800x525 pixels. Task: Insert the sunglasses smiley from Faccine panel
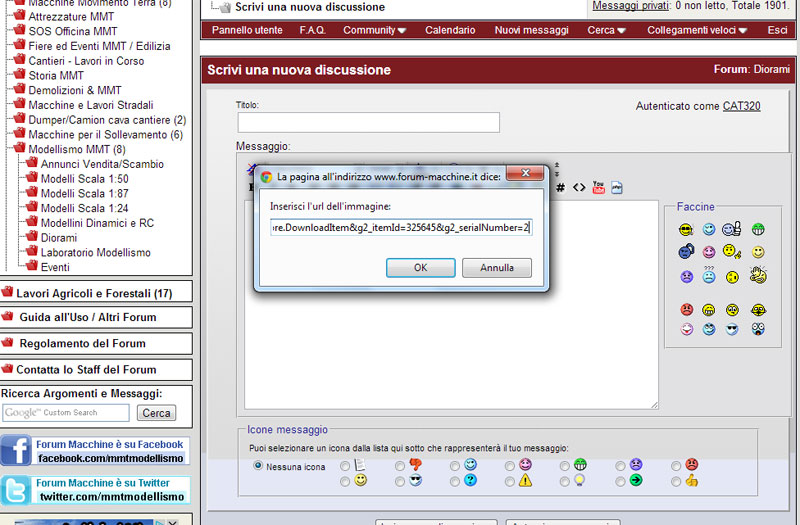(734, 329)
